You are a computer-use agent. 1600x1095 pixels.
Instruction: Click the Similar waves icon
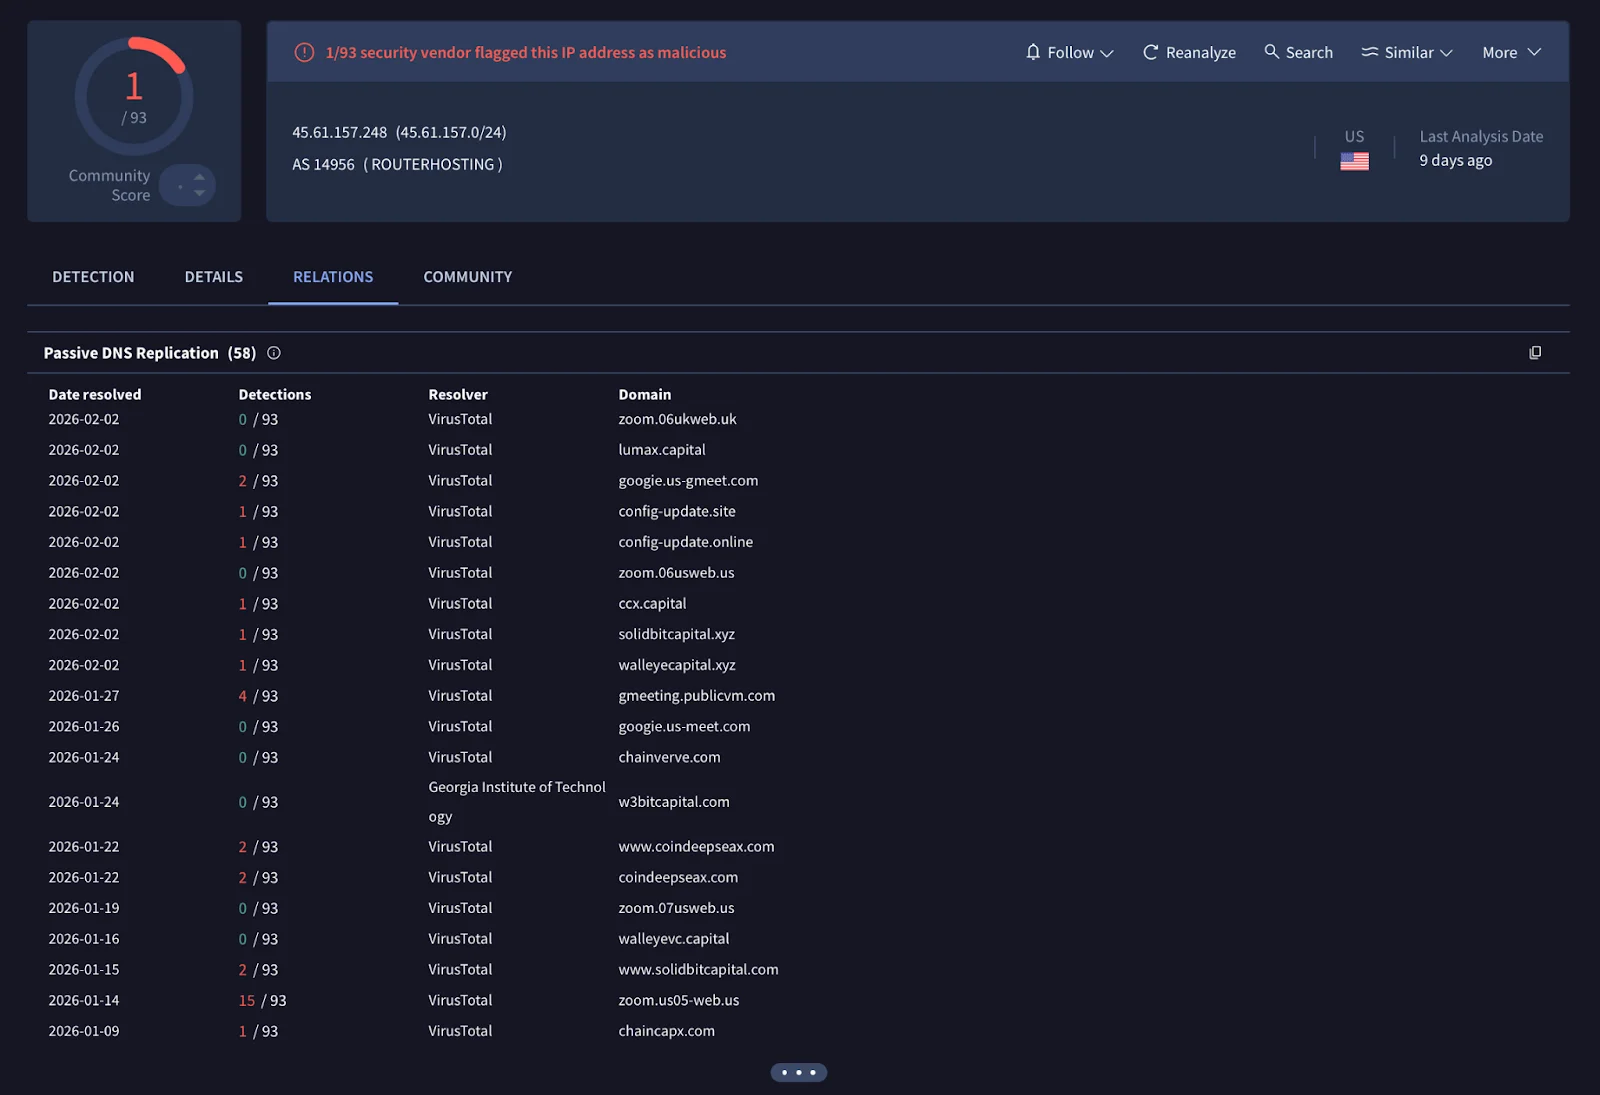[x=1369, y=52]
